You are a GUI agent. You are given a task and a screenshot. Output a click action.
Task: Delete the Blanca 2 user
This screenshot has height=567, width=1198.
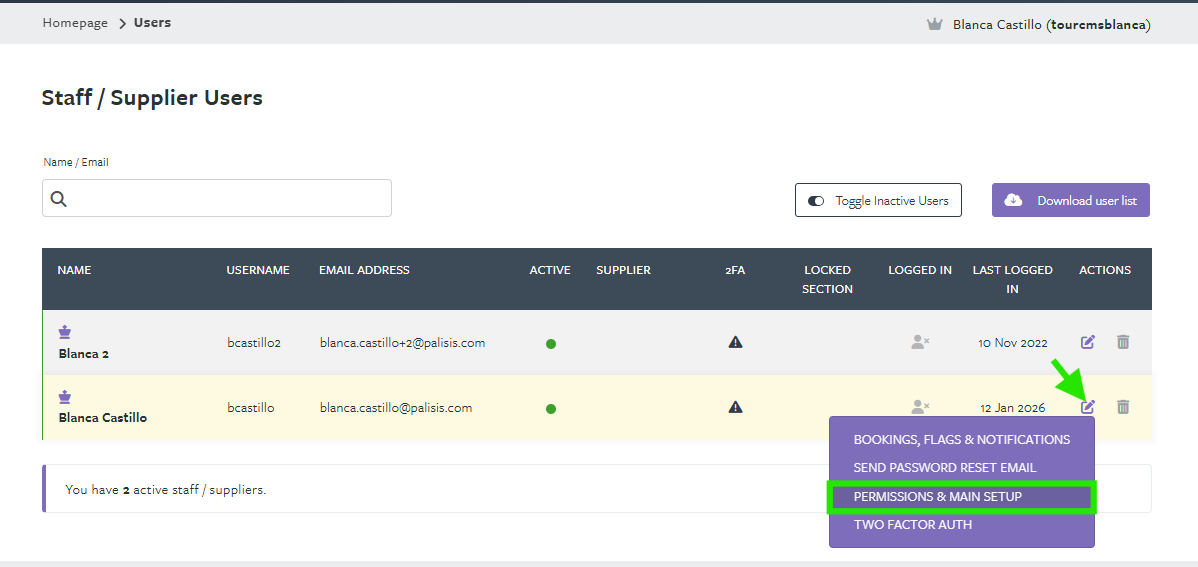pyautogui.click(x=1122, y=342)
